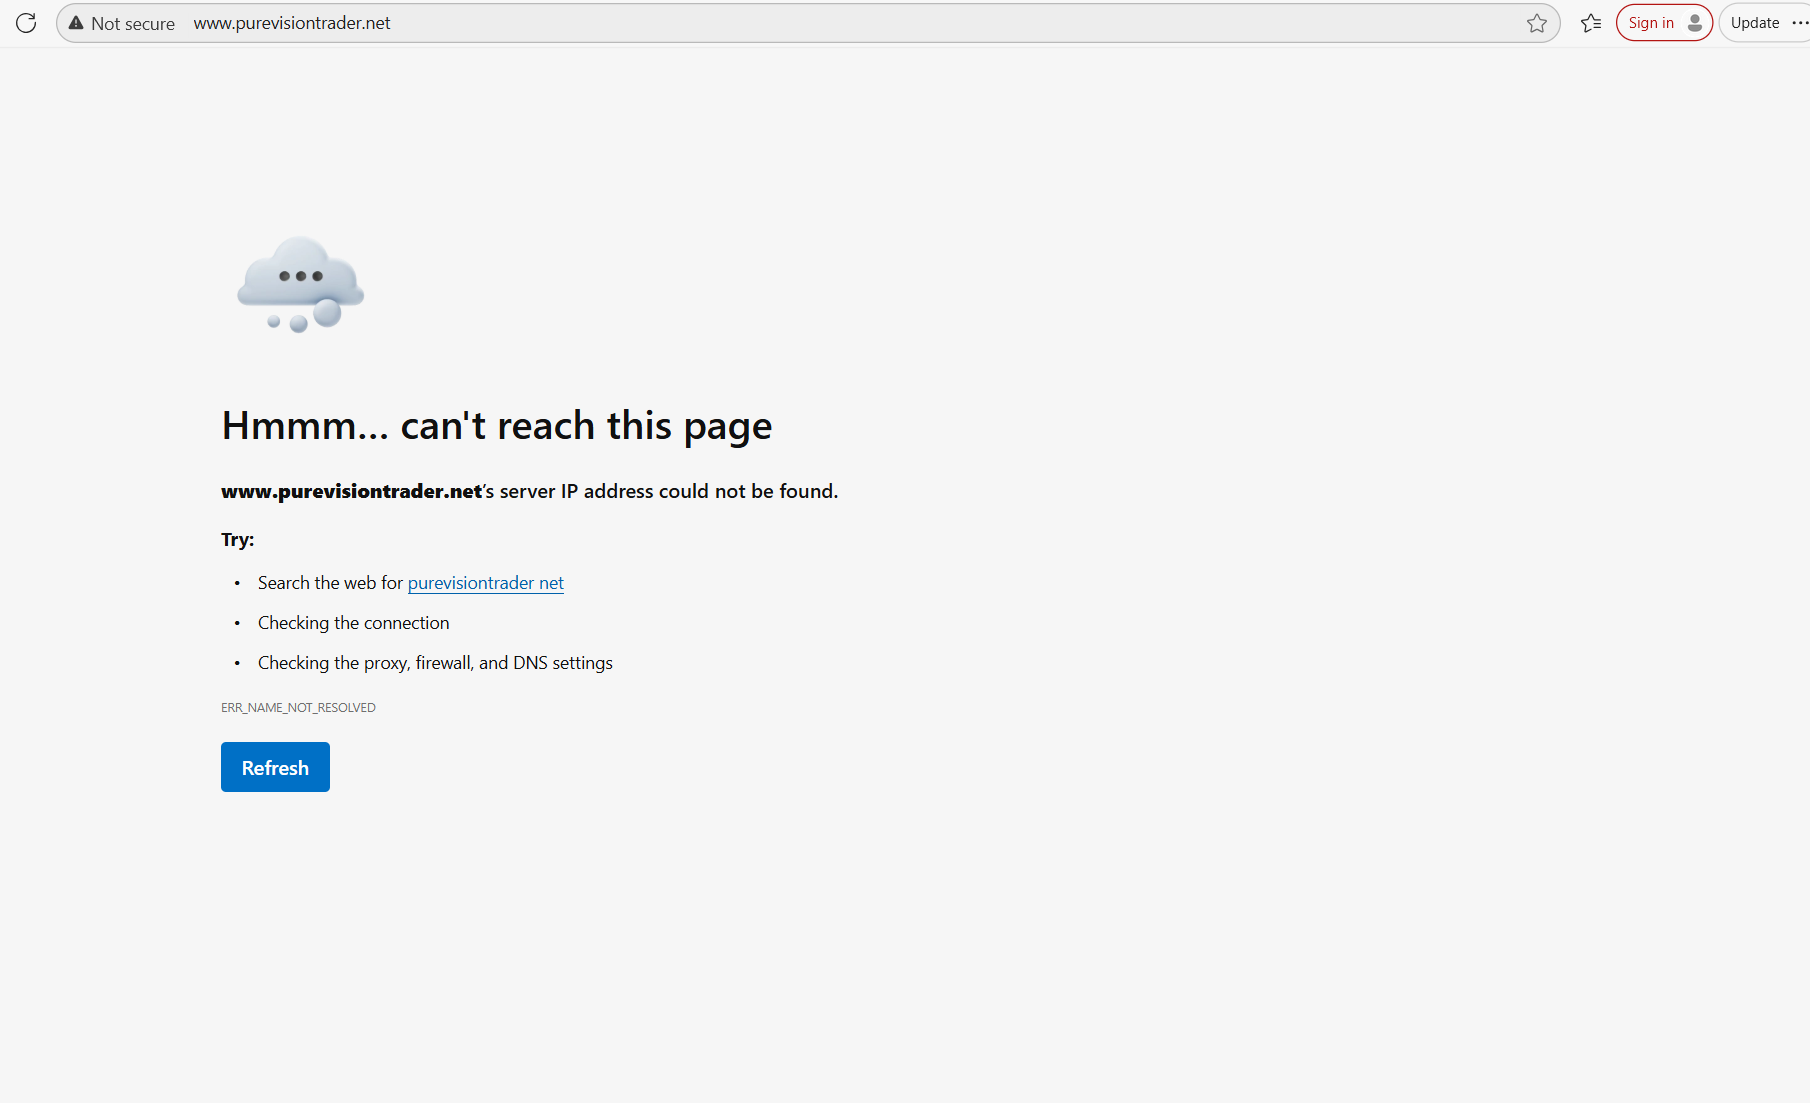Click the Sign in button

click(1651, 23)
